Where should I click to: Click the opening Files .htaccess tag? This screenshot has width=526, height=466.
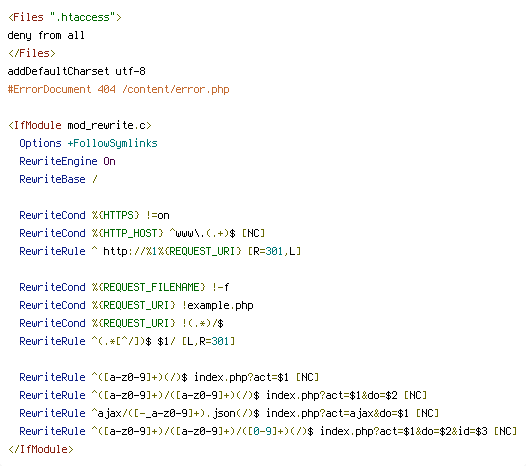[x=65, y=17]
